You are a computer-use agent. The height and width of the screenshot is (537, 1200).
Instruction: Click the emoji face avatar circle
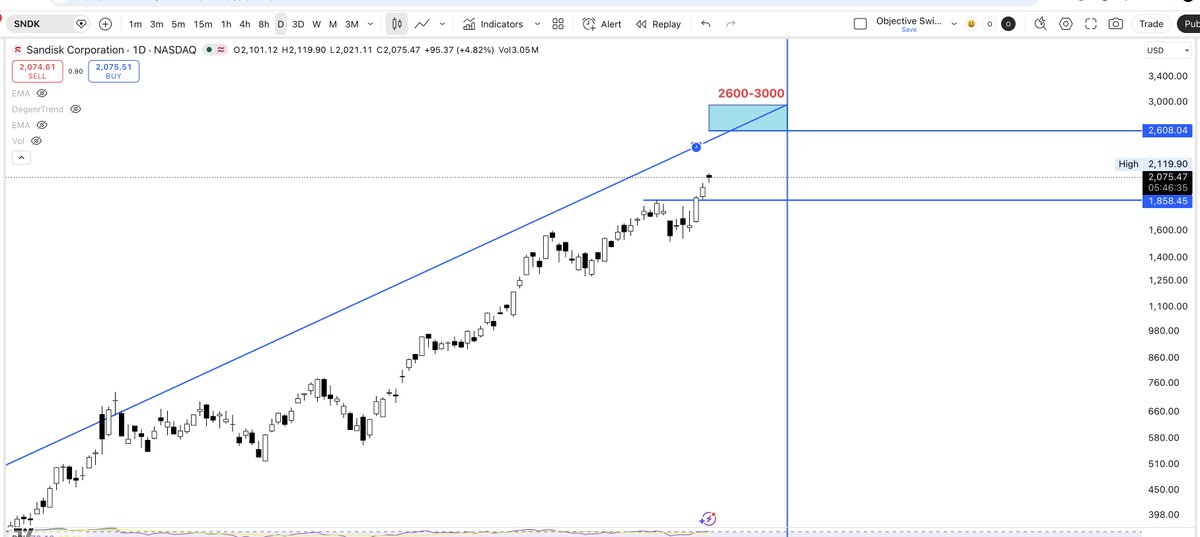[972, 23]
